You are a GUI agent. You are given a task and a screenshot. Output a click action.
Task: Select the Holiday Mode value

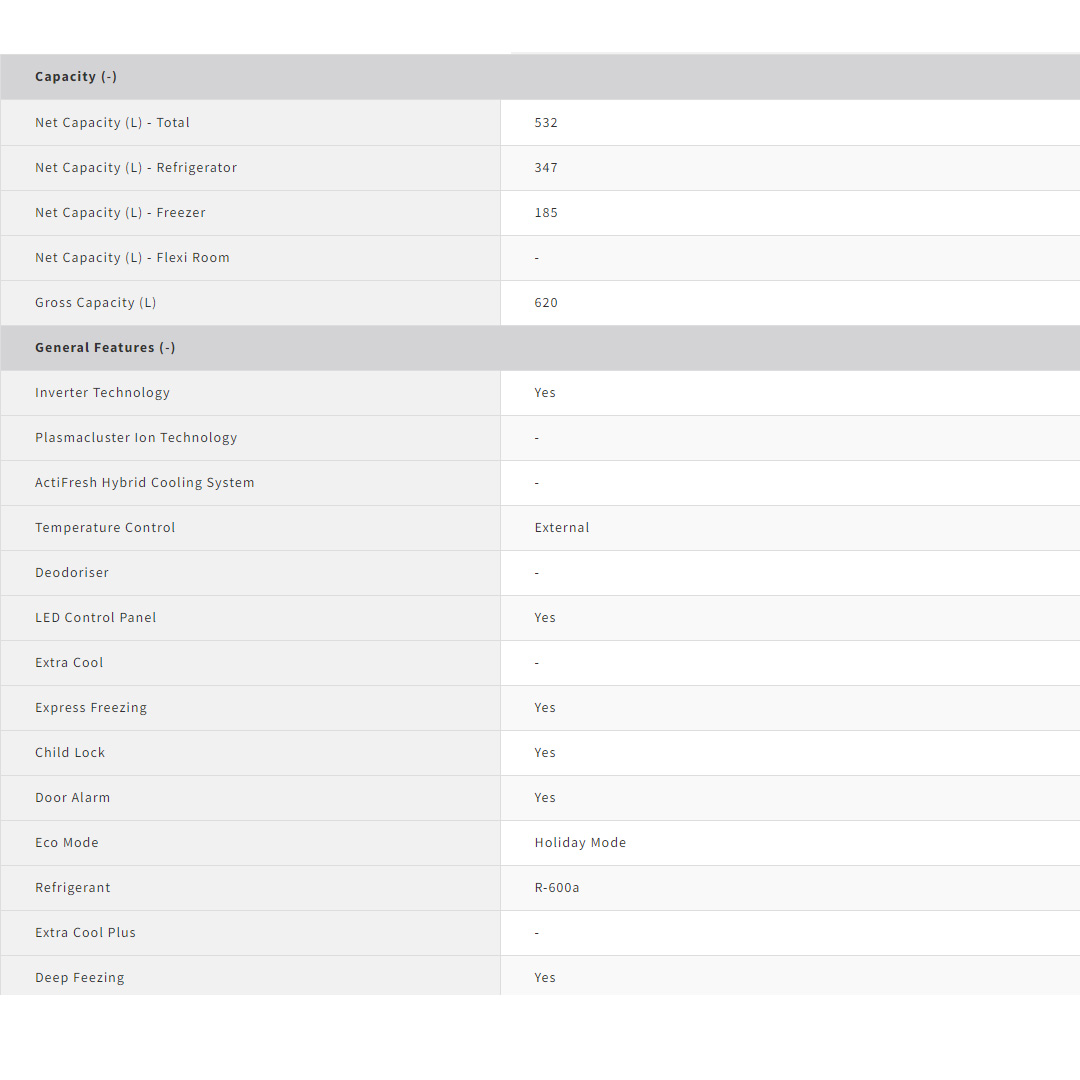580,843
